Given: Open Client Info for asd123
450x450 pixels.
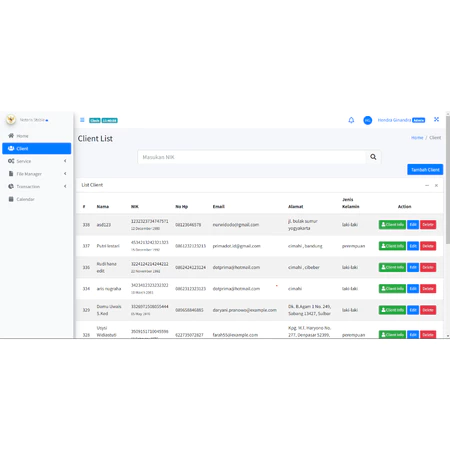Looking at the screenshot, I should click(x=392, y=225).
